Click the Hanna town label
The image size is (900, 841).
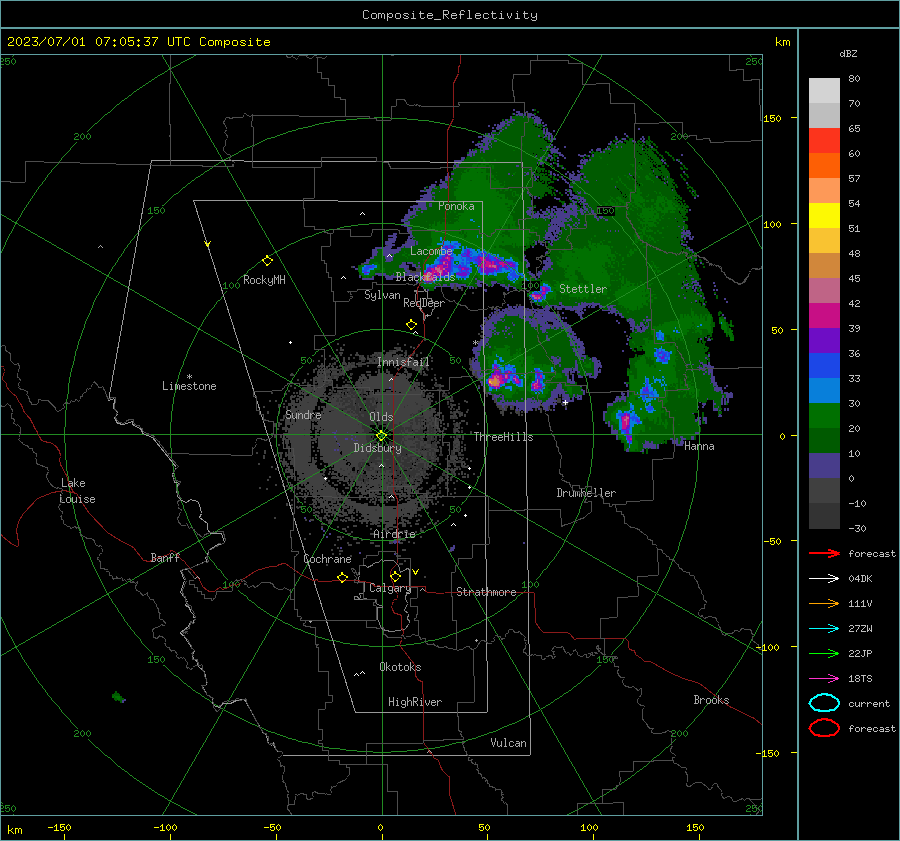(x=699, y=446)
